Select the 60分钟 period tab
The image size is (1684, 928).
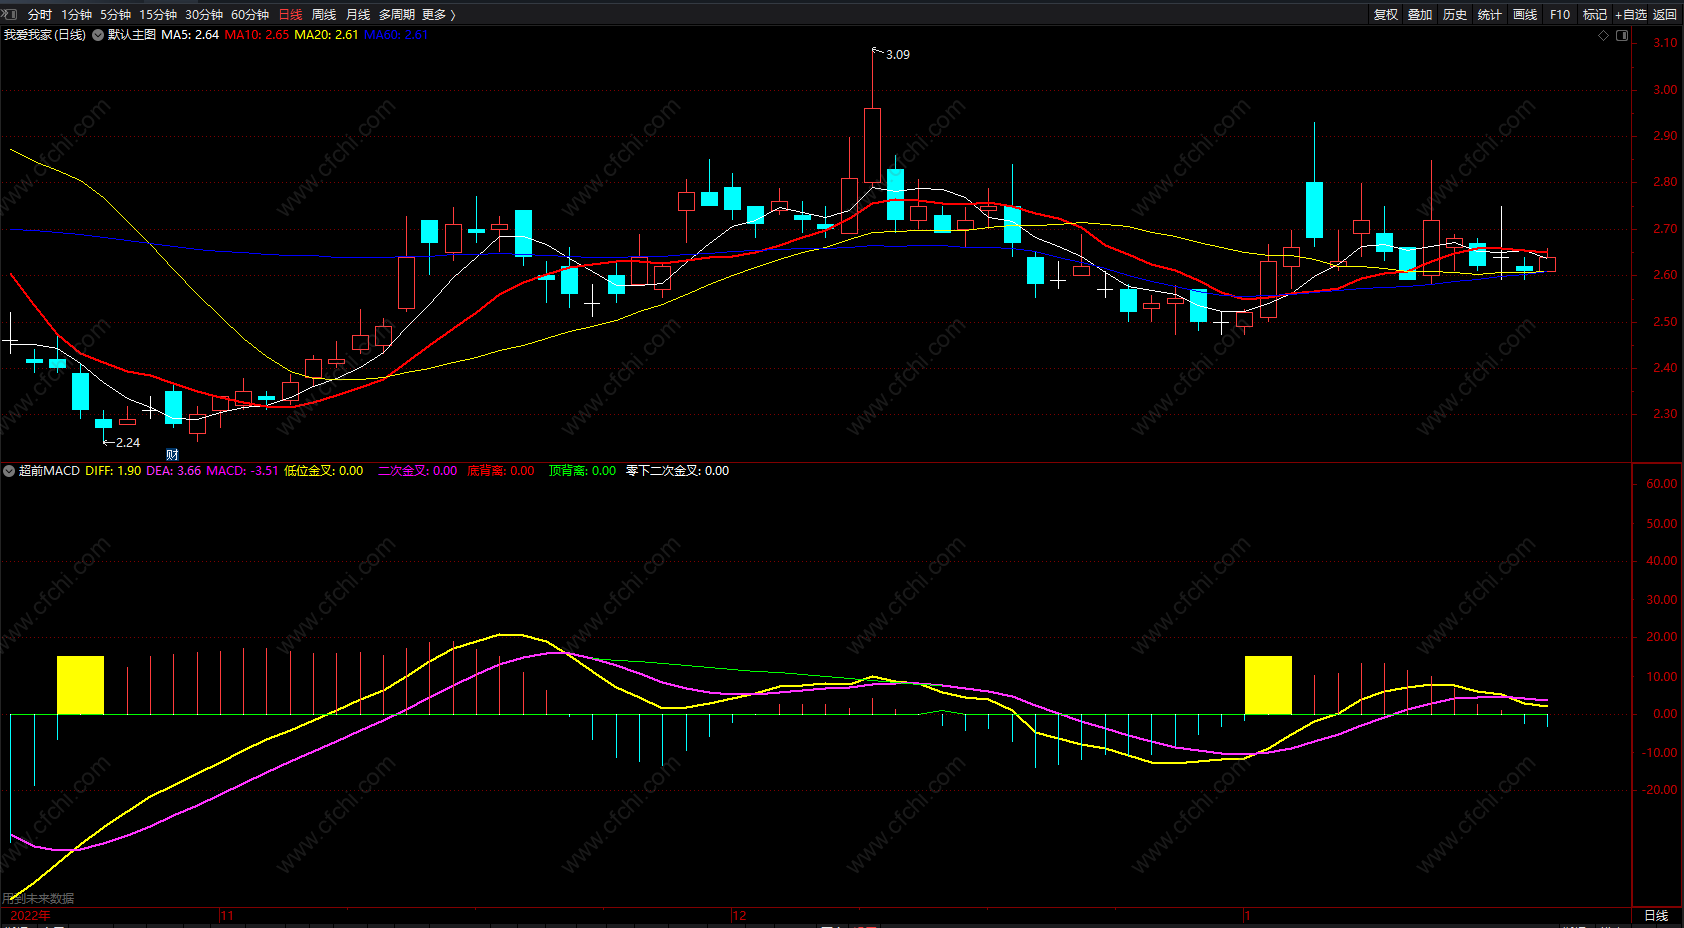coord(250,14)
